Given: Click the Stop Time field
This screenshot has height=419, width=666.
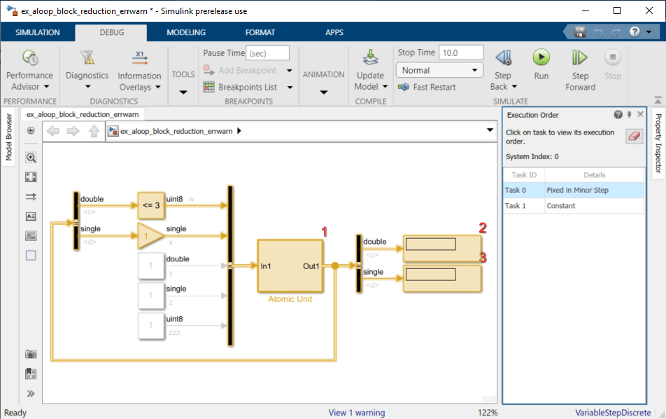Looking at the screenshot, I should (461, 53).
